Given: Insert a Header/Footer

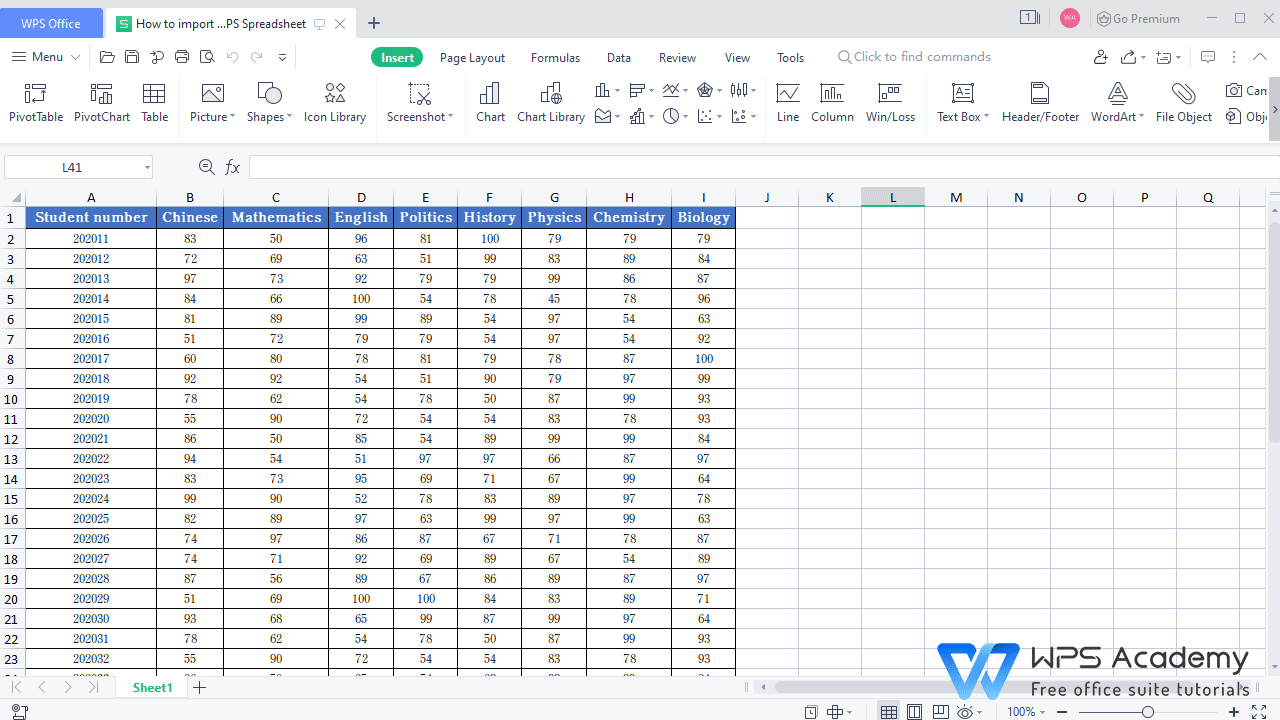Looking at the screenshot, I should click(1040, 100).
